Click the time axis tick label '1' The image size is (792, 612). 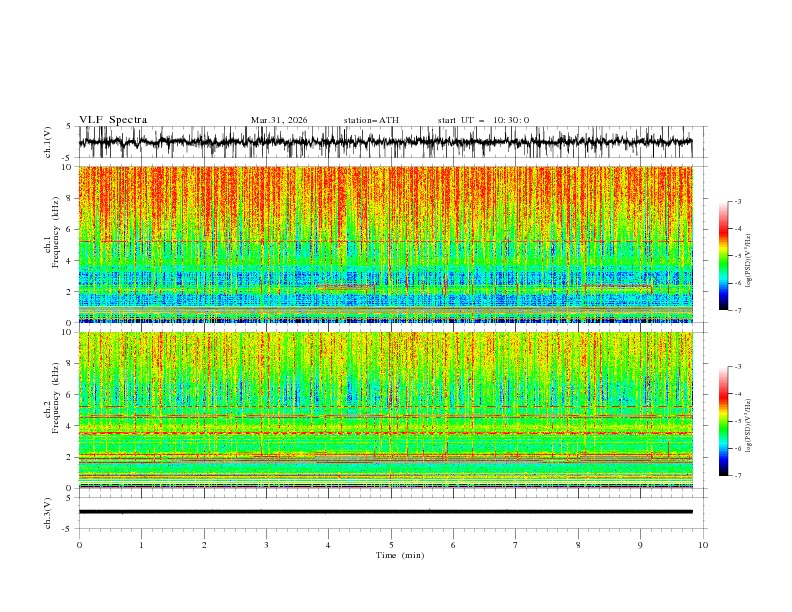pyautogui.click(x=141, y=545)
